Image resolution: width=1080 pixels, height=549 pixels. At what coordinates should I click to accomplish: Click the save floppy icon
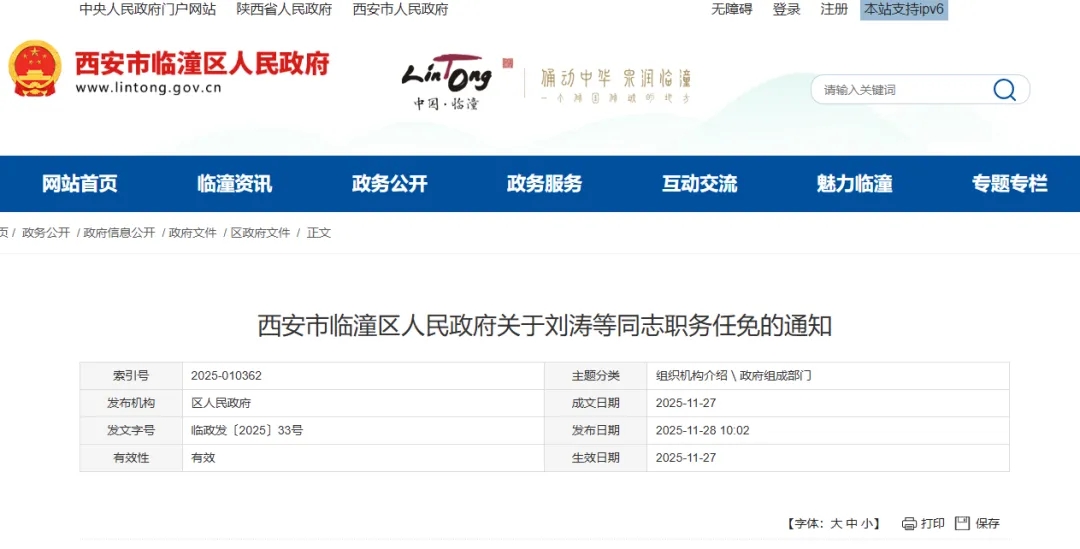[962, 523]
